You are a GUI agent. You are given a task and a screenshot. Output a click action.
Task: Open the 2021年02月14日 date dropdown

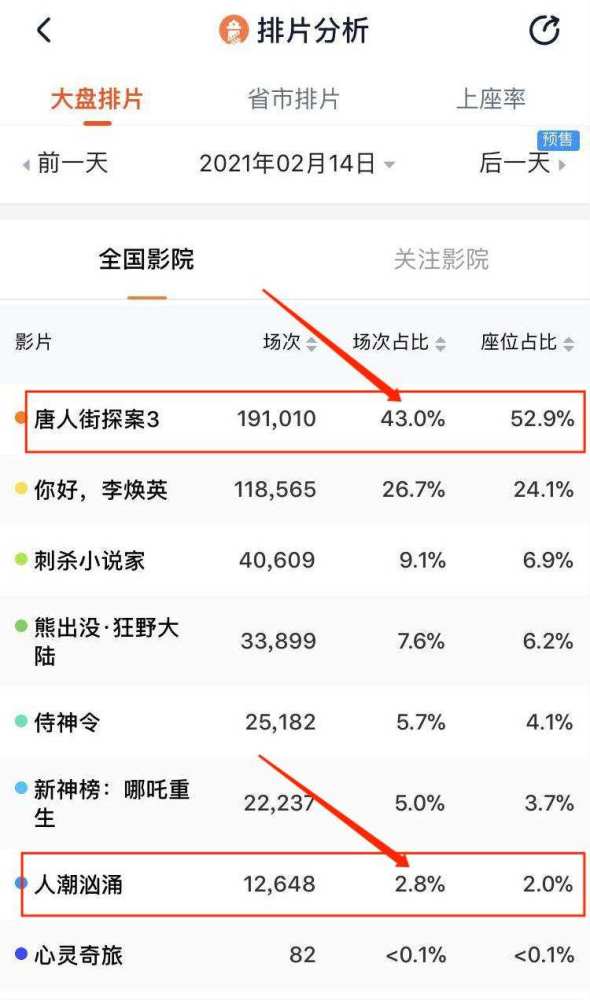tap(297, 163)
